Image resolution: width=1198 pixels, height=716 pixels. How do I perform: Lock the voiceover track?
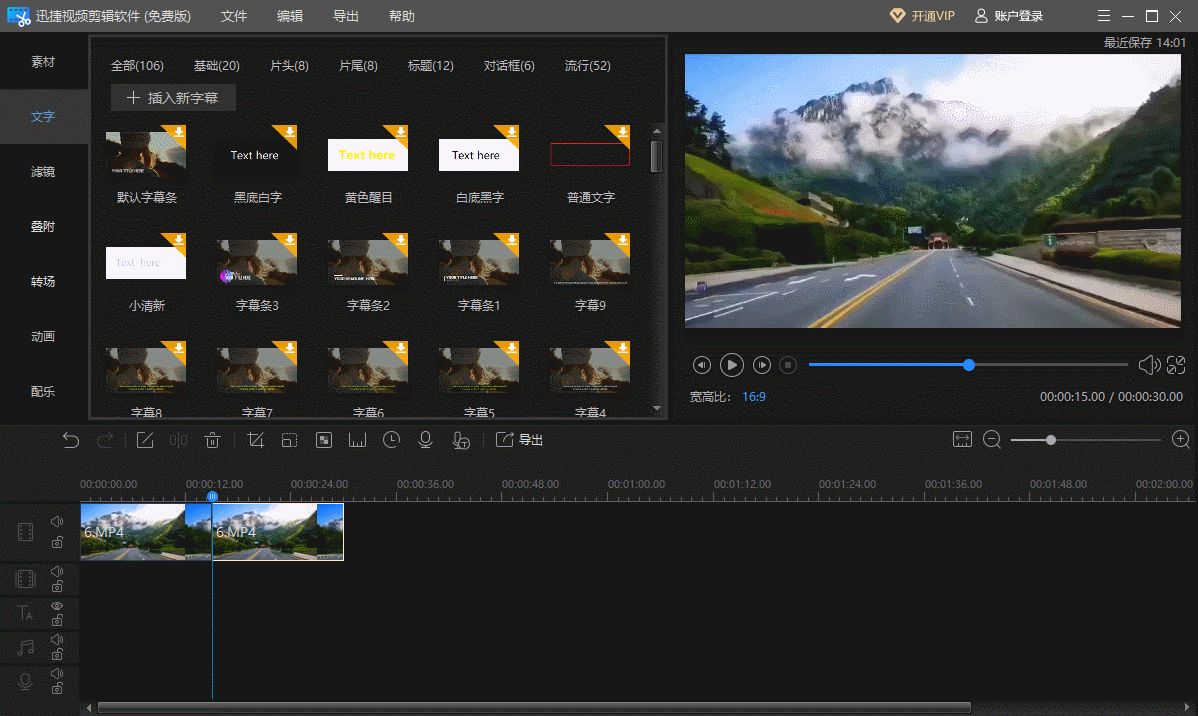point(57,688)
